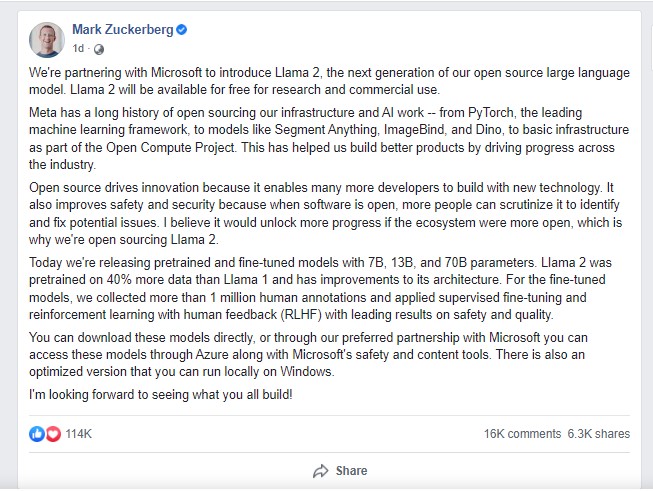Screen dimensions: 653x491
Task: View the 16K comments
Action: point(522,434)
